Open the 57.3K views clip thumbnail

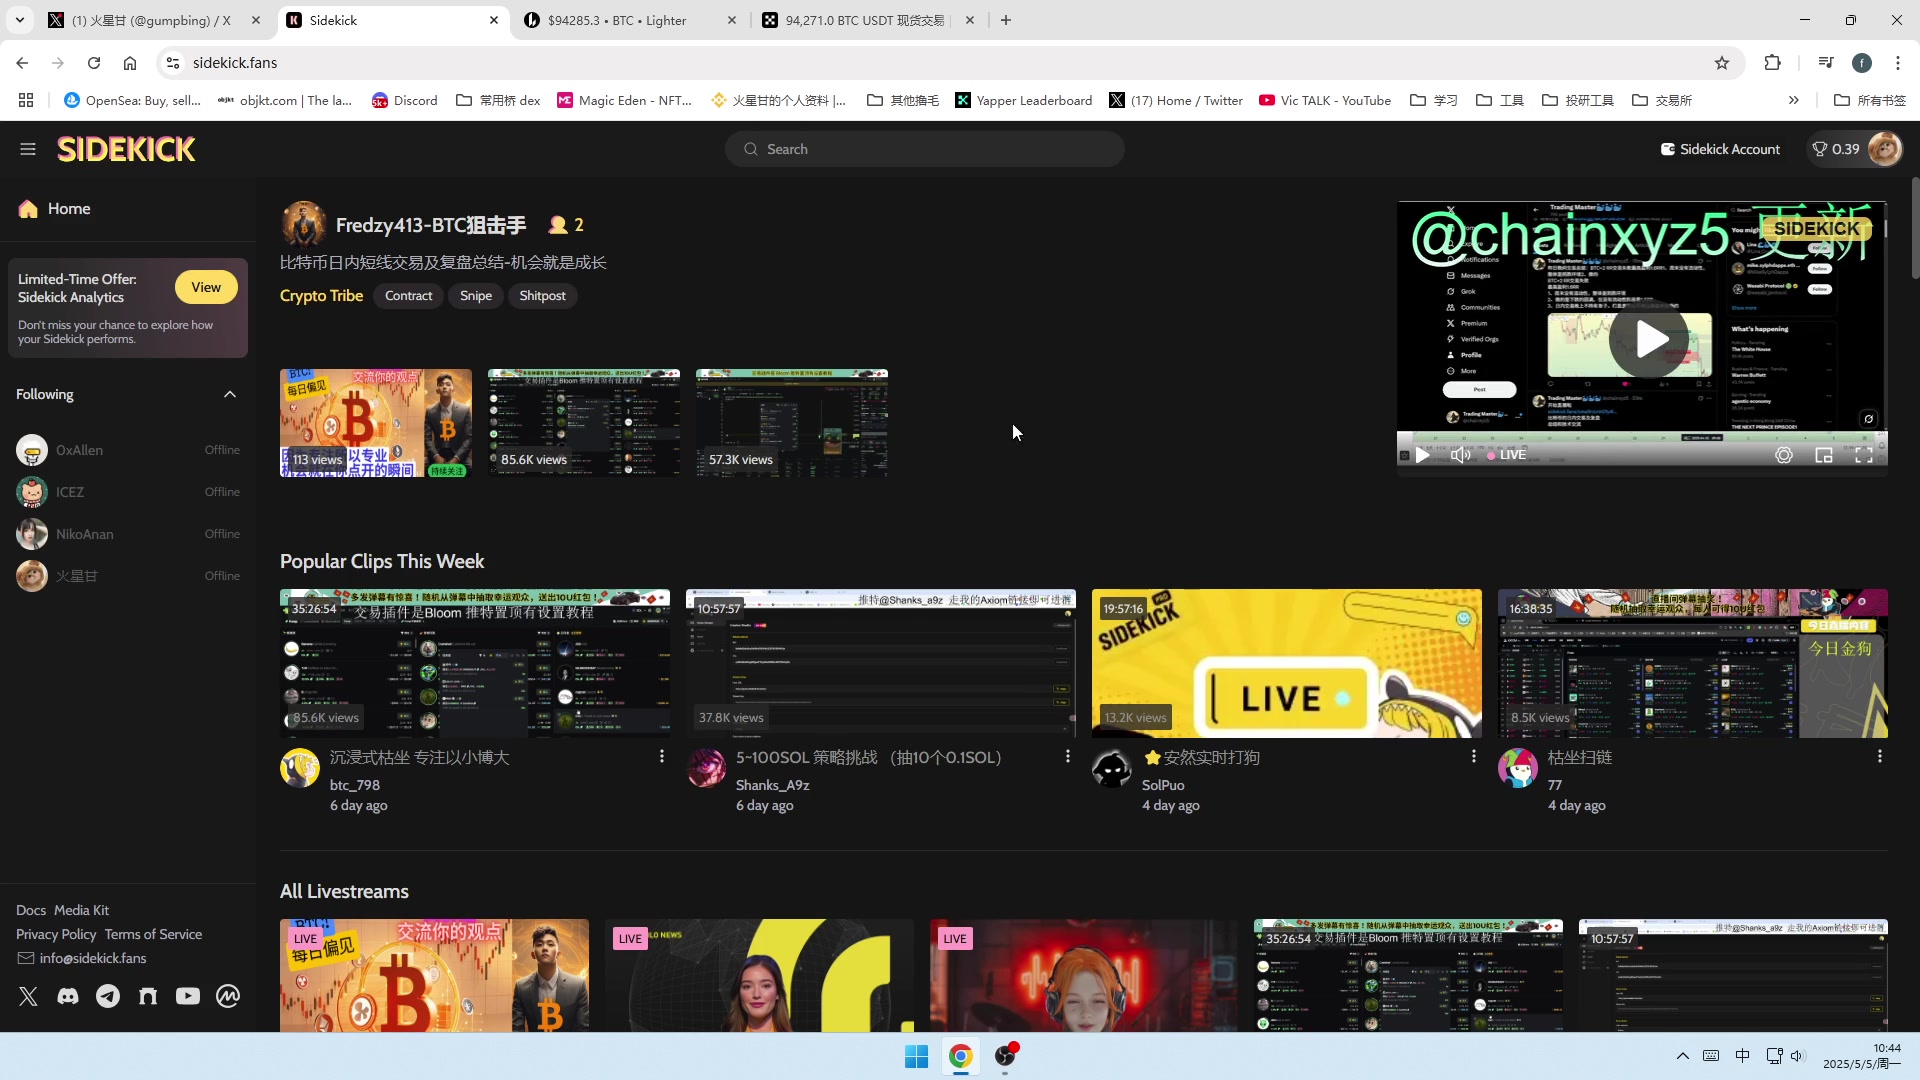click(x=792, y=423)
